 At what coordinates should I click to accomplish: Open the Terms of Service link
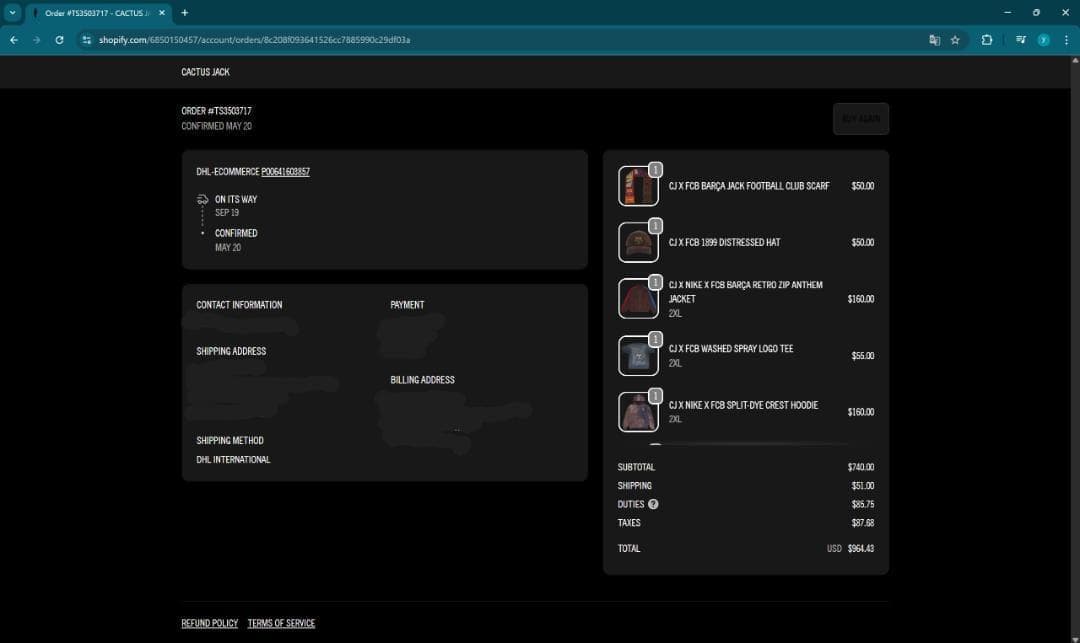tap(281, 623)
